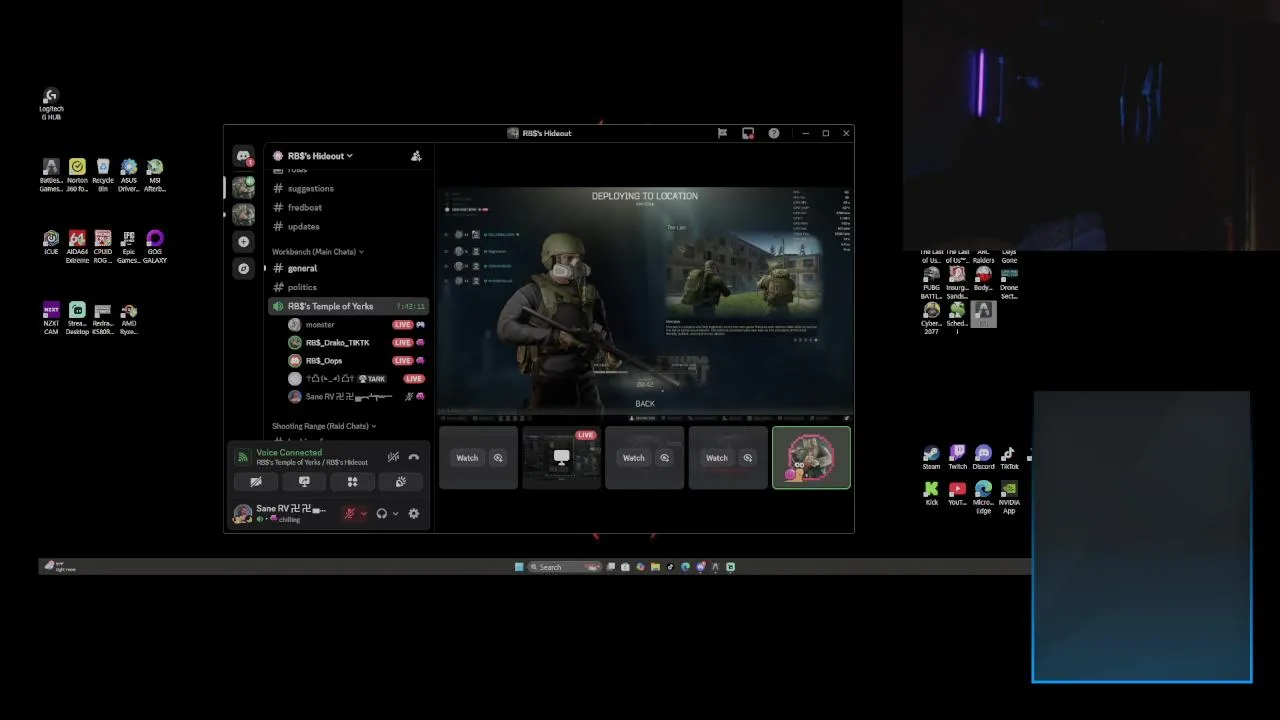Screen dimensions: 1280x720
Task: Open Recycle Bin desktop icon
Action: tap(103, 175)
